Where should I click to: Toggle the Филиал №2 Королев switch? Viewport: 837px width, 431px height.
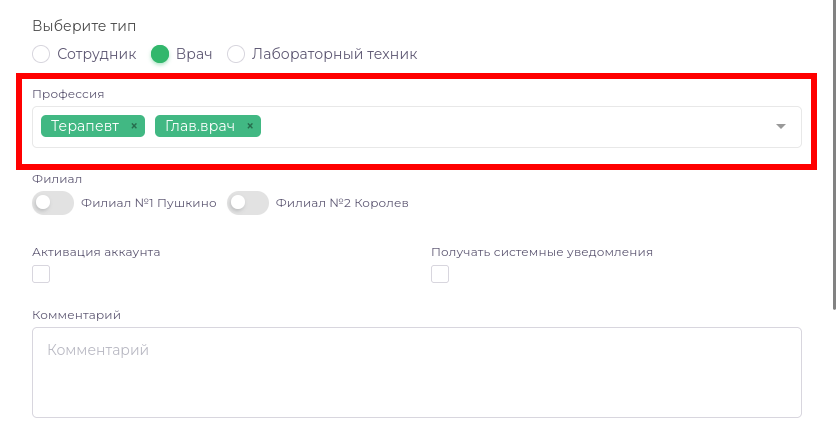248,203
